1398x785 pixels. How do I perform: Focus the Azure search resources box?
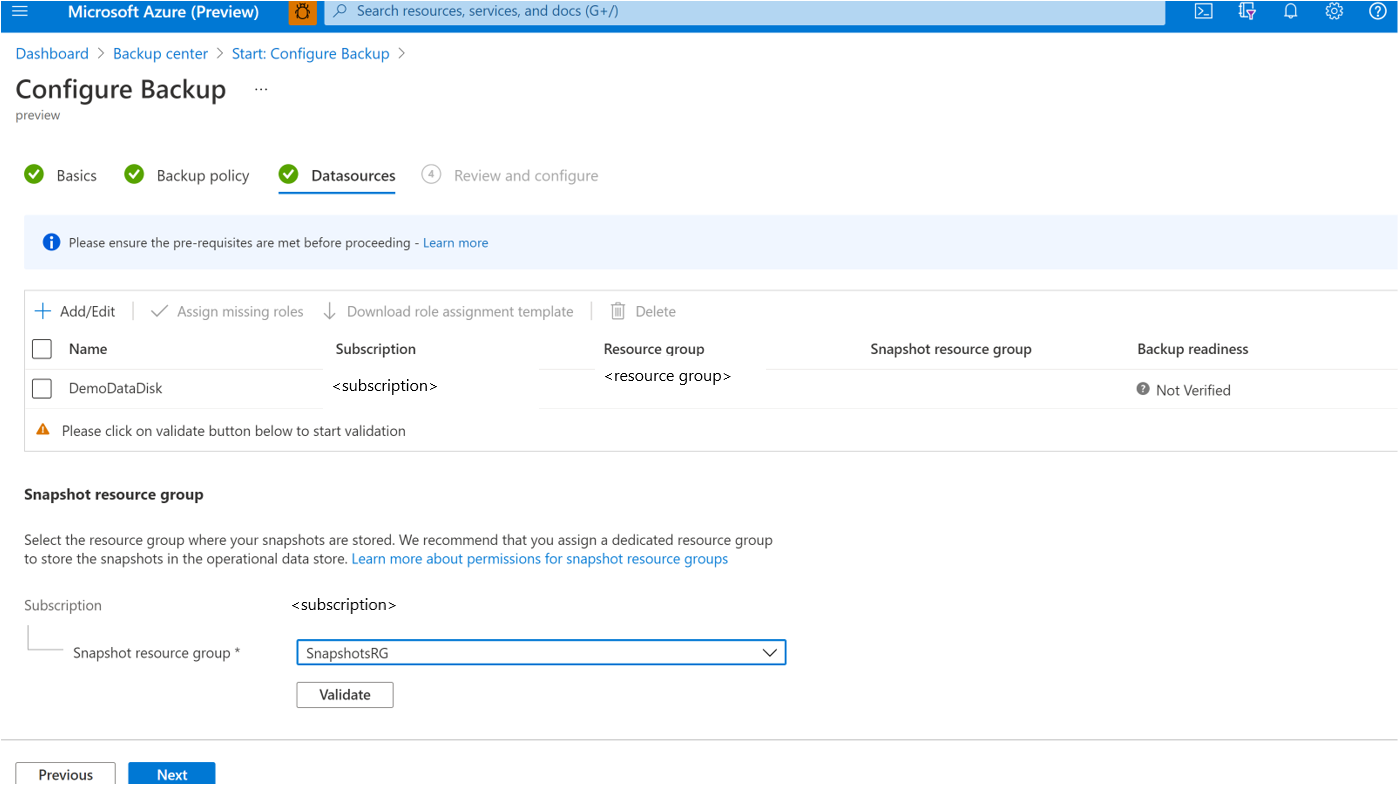coord(744,12)
